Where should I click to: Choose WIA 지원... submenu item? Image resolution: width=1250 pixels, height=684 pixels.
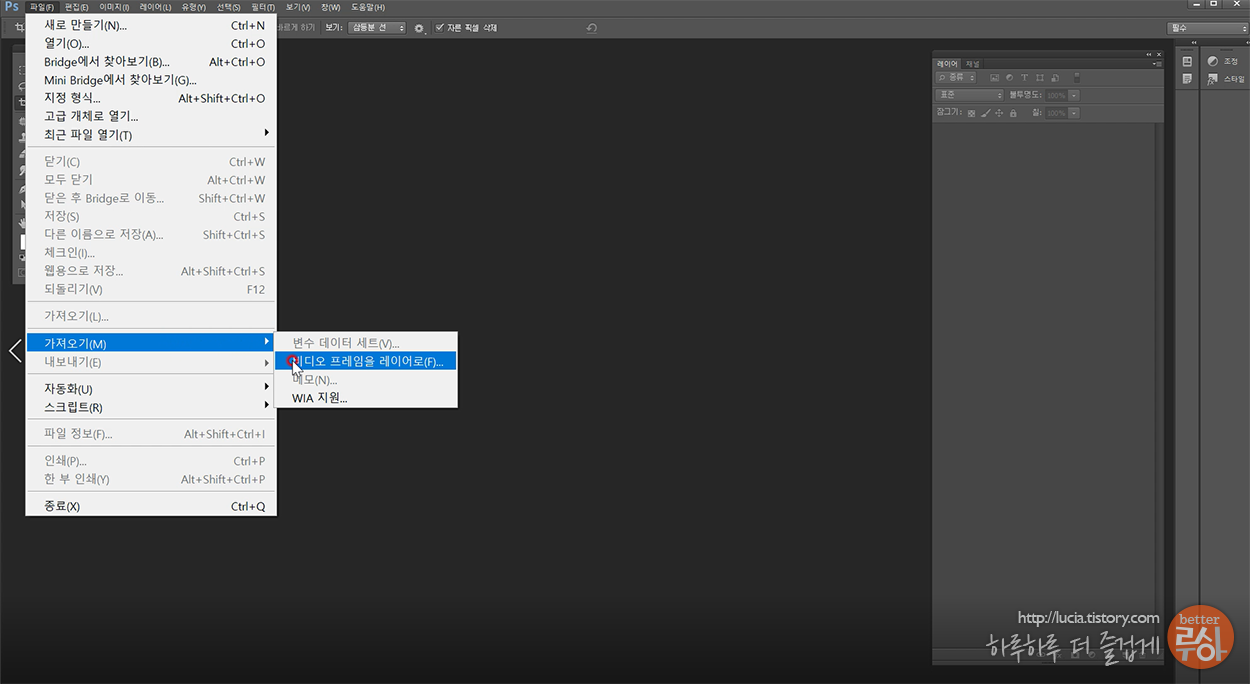(x=367, y=397)
